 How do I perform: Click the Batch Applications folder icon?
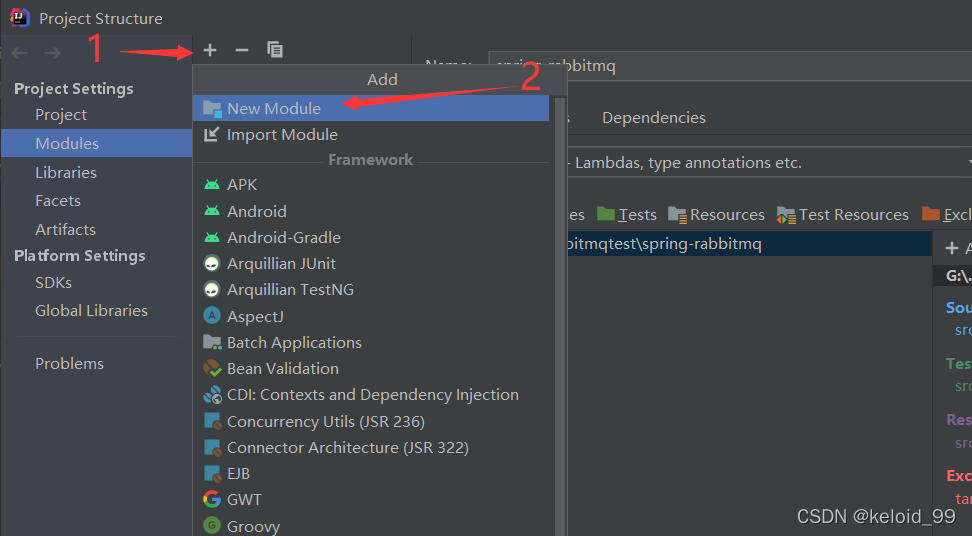coord(212,342)
